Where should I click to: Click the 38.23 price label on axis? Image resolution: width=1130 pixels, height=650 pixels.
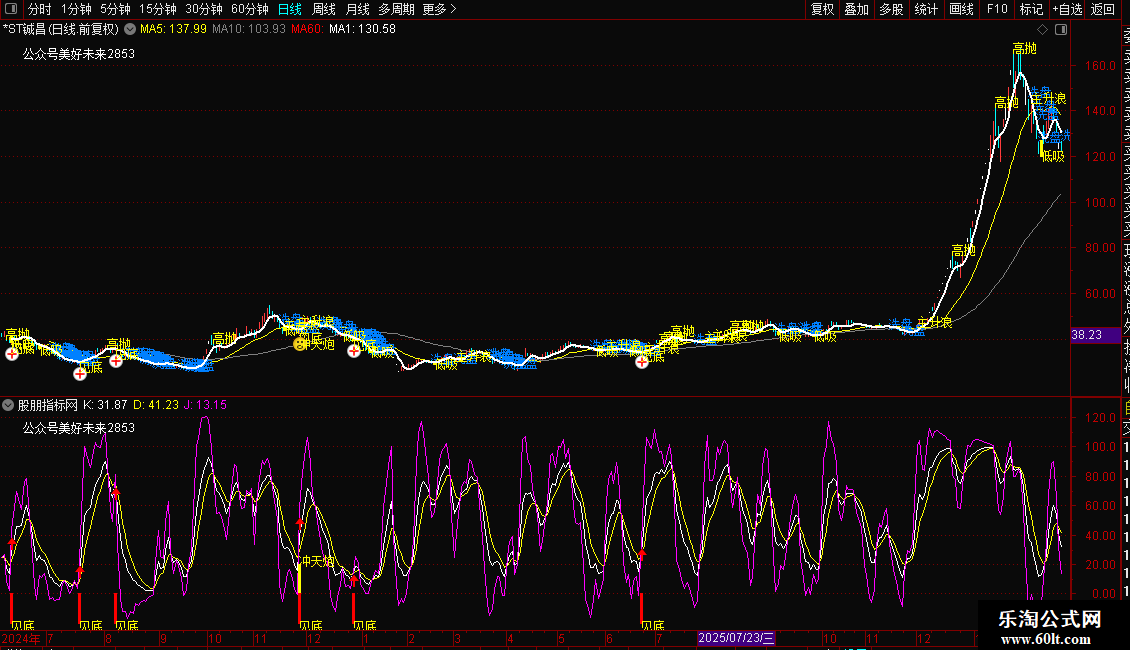pyautogui.click(x=1087, y=336)
